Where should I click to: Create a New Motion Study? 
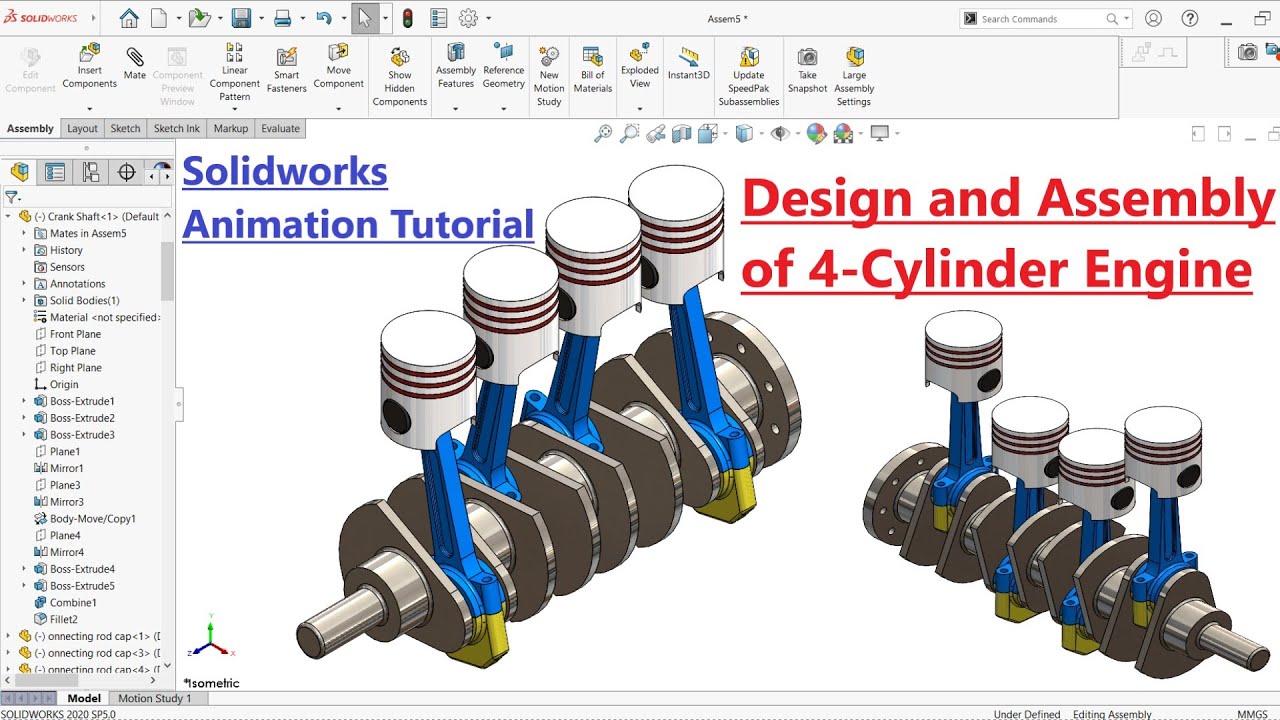tap(549, 76)
